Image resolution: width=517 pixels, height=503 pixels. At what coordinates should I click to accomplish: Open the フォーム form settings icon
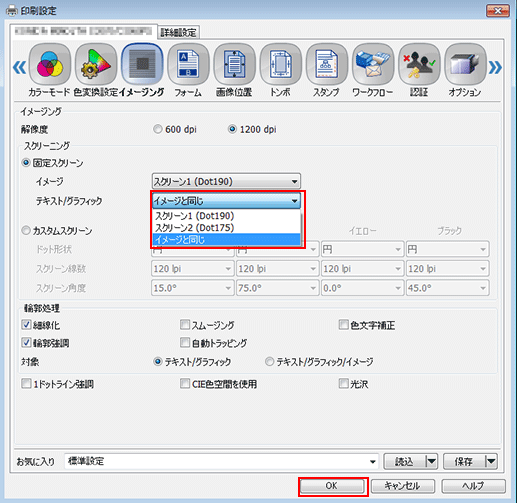click(x=188, y=64)
